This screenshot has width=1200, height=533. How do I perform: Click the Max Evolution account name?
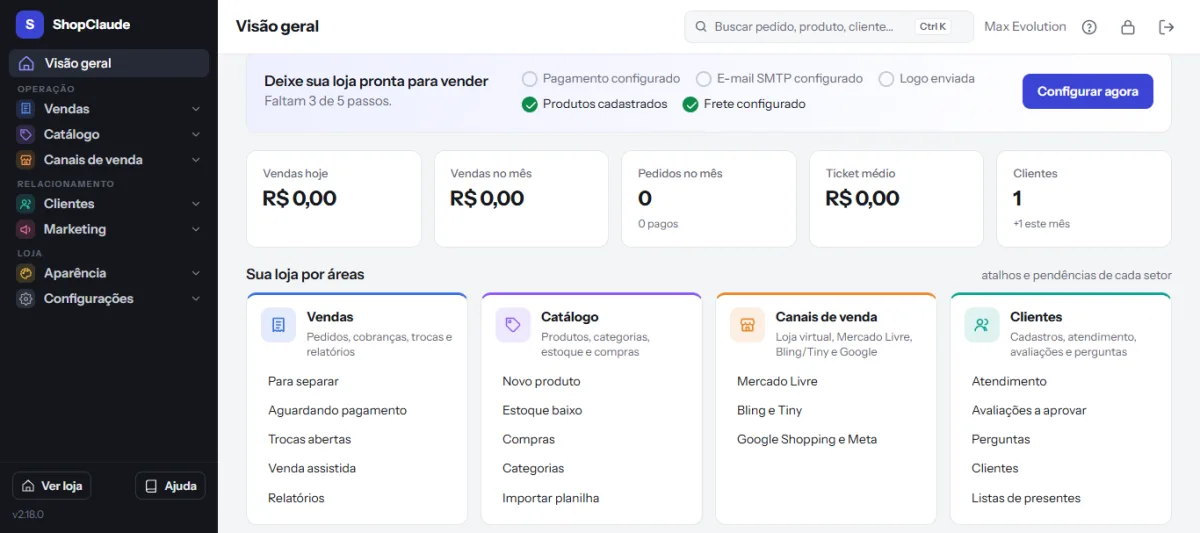pos(1025,27)
